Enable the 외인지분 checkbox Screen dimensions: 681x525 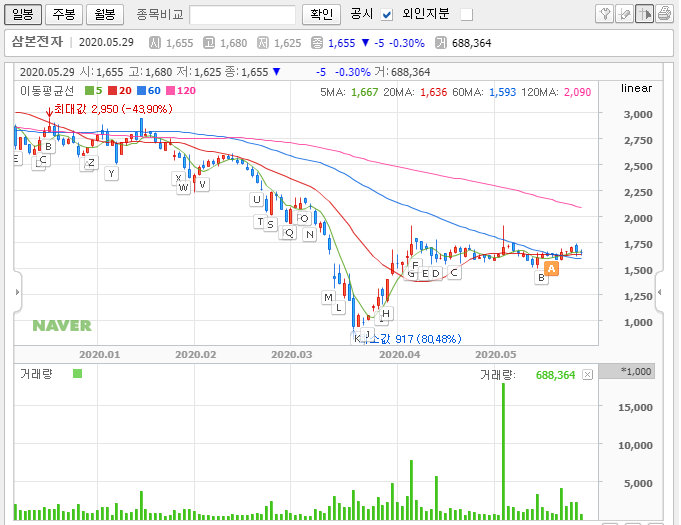click(x=466, y=15)
